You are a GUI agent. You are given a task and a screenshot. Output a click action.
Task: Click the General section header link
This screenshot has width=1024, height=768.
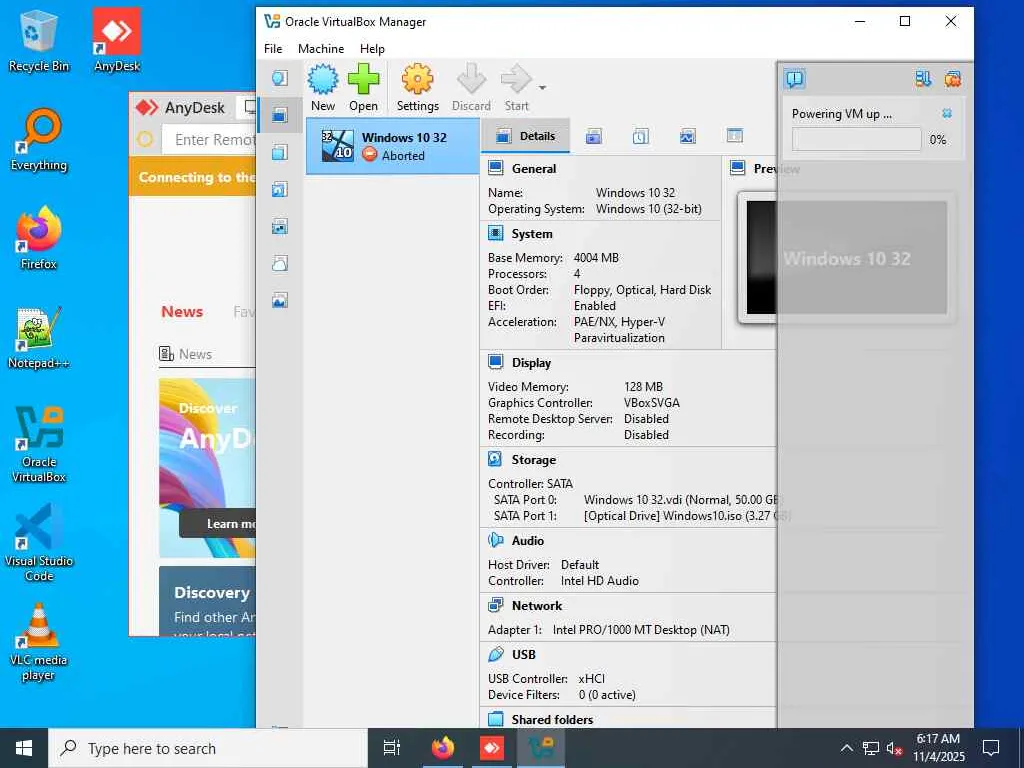[534, 168]
